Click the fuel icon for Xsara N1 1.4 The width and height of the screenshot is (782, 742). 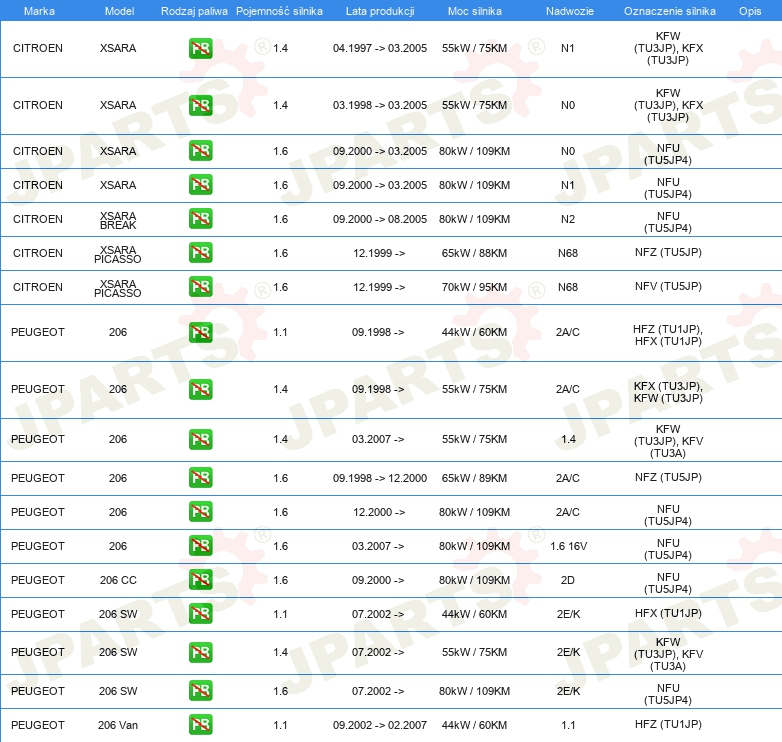pyautogui.click(x=200, y=48)
